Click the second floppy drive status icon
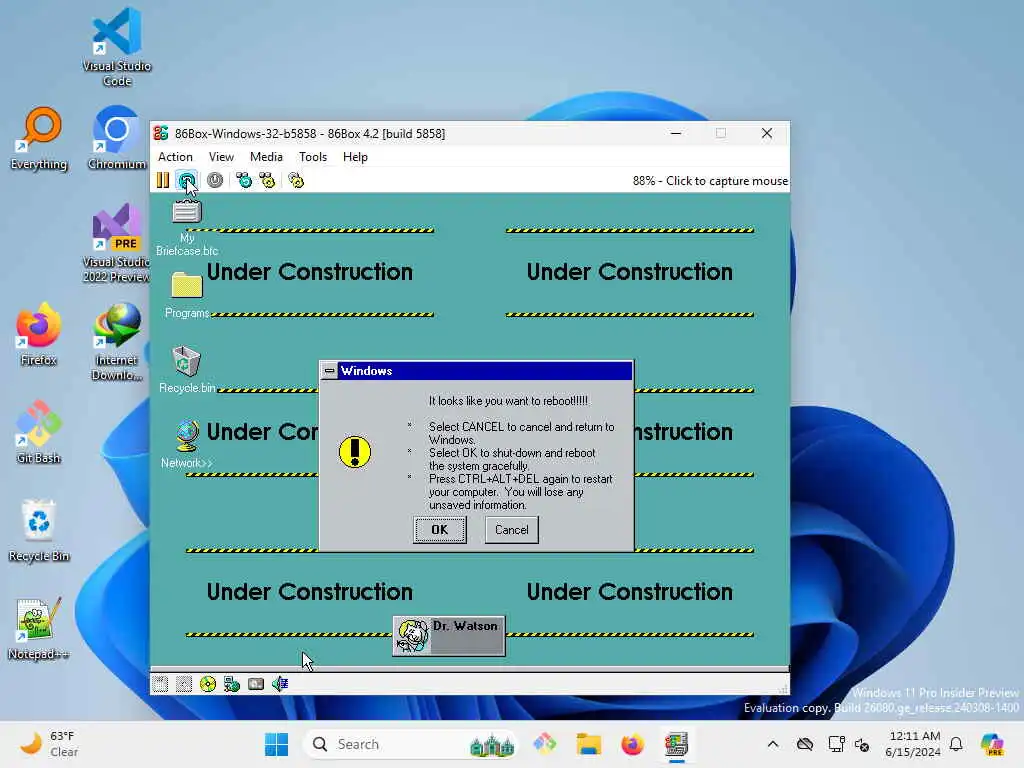Viewport: 1024px width, 768px height. point(184,684)
